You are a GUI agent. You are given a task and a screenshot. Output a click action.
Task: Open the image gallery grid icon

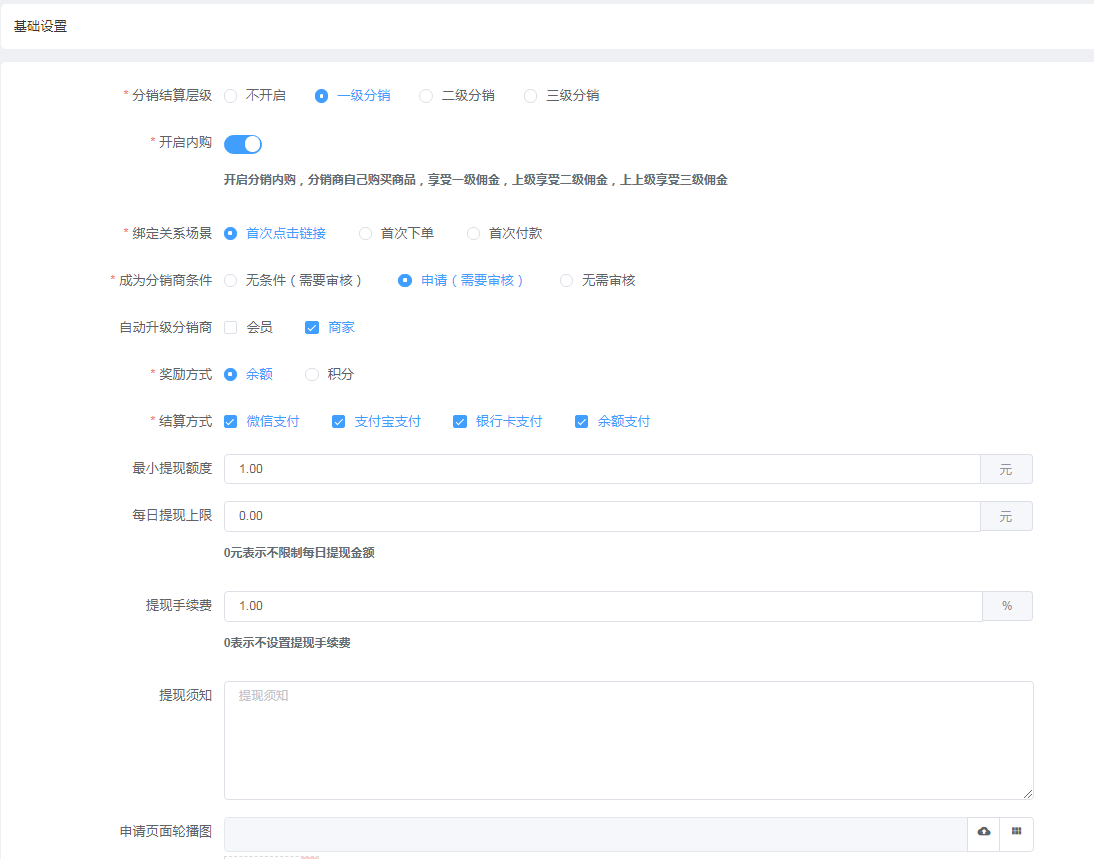1016,832
